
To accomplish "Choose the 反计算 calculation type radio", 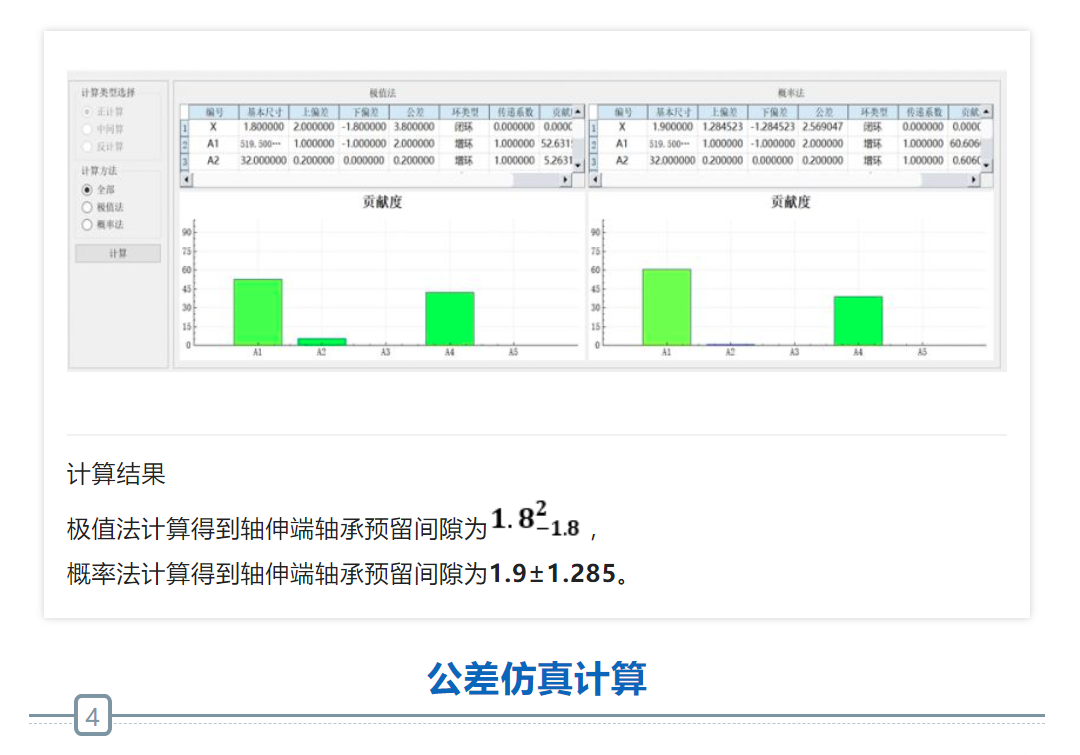I will pos(87,146).
